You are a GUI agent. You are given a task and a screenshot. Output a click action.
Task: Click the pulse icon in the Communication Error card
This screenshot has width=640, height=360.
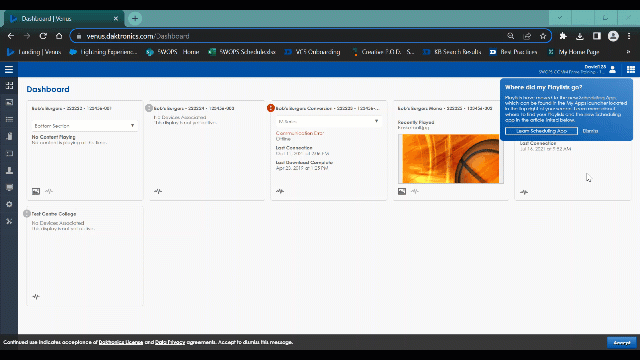[280, 191]
